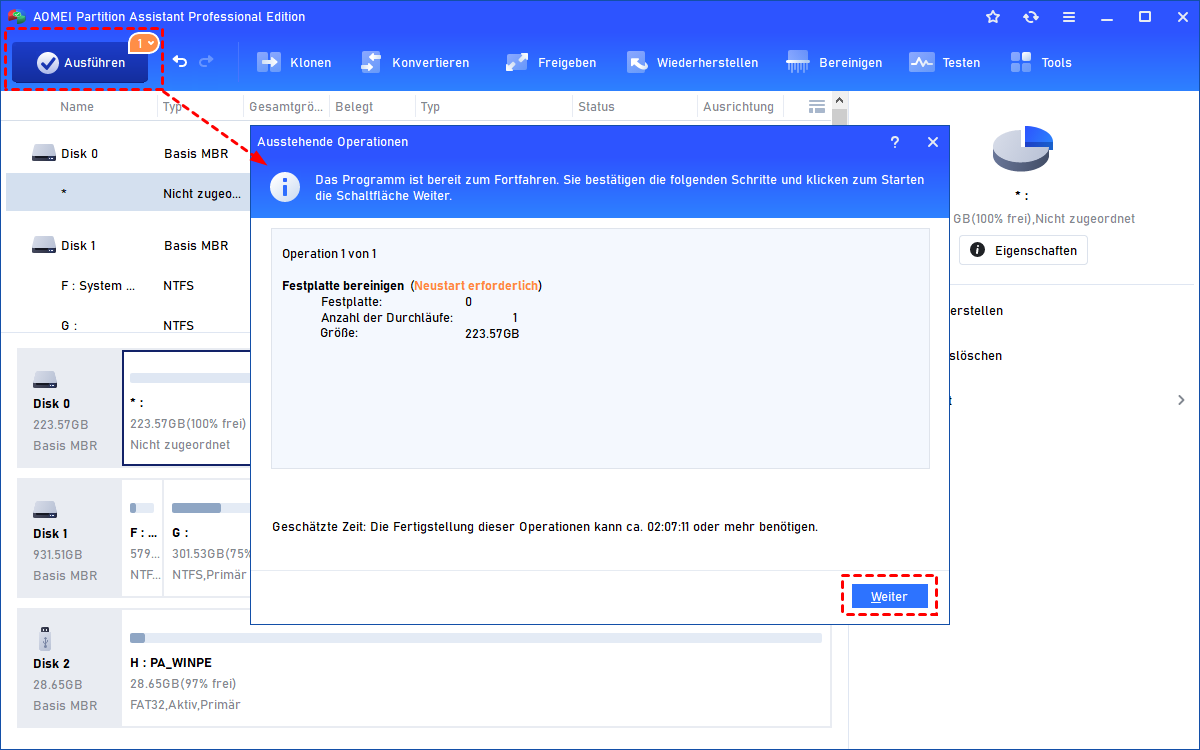The width and height of the screenshot is (1200, 750).
Task: Expand the right panel chevron arrow
Action: pyautogui.click(x=1182, y=400)
